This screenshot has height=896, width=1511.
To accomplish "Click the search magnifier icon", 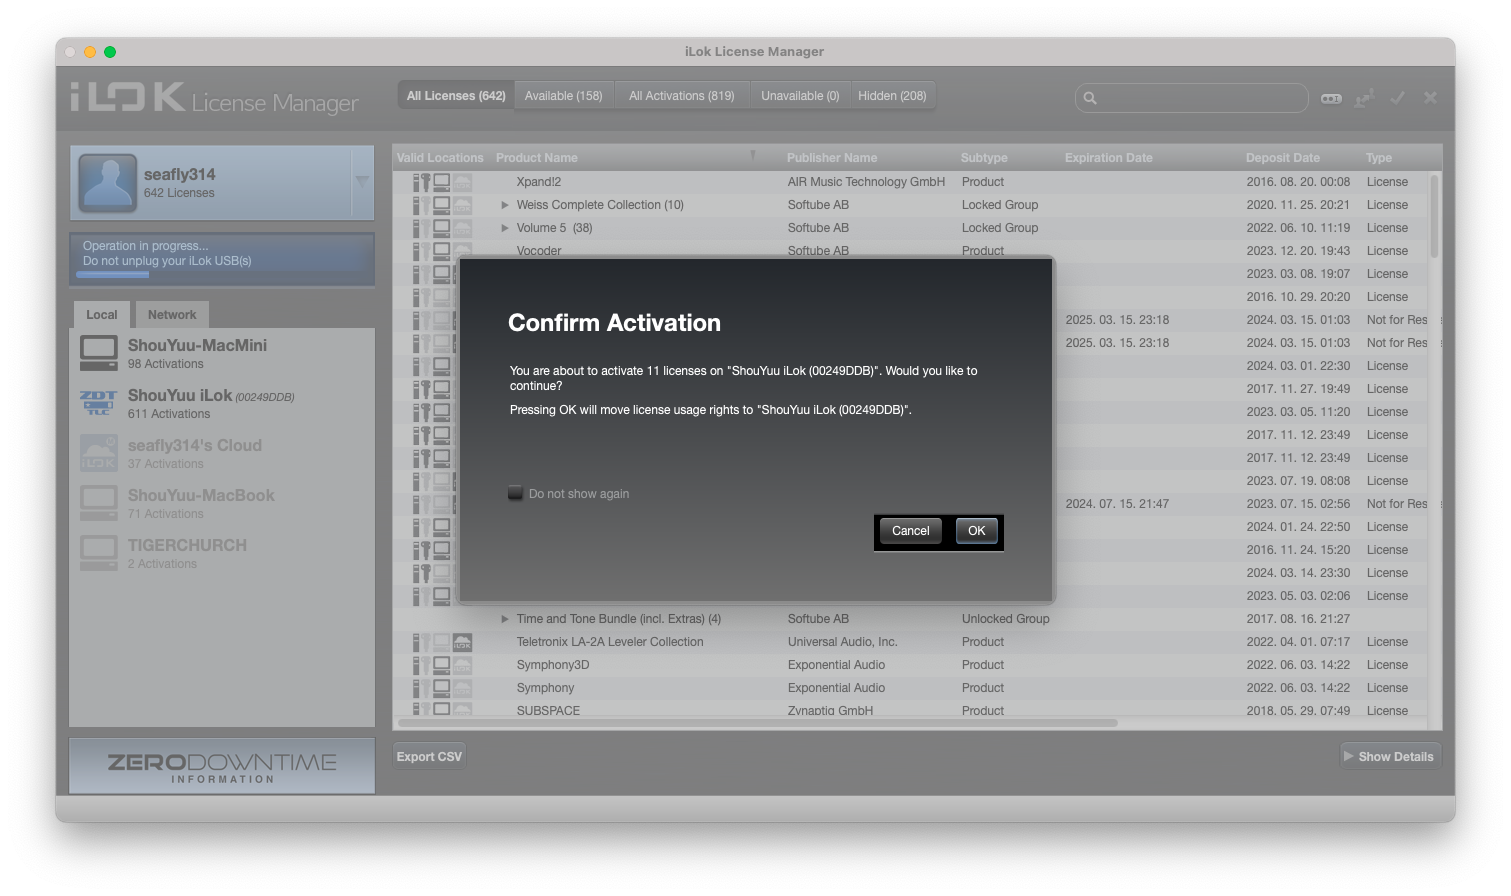I will point(1090,98).
